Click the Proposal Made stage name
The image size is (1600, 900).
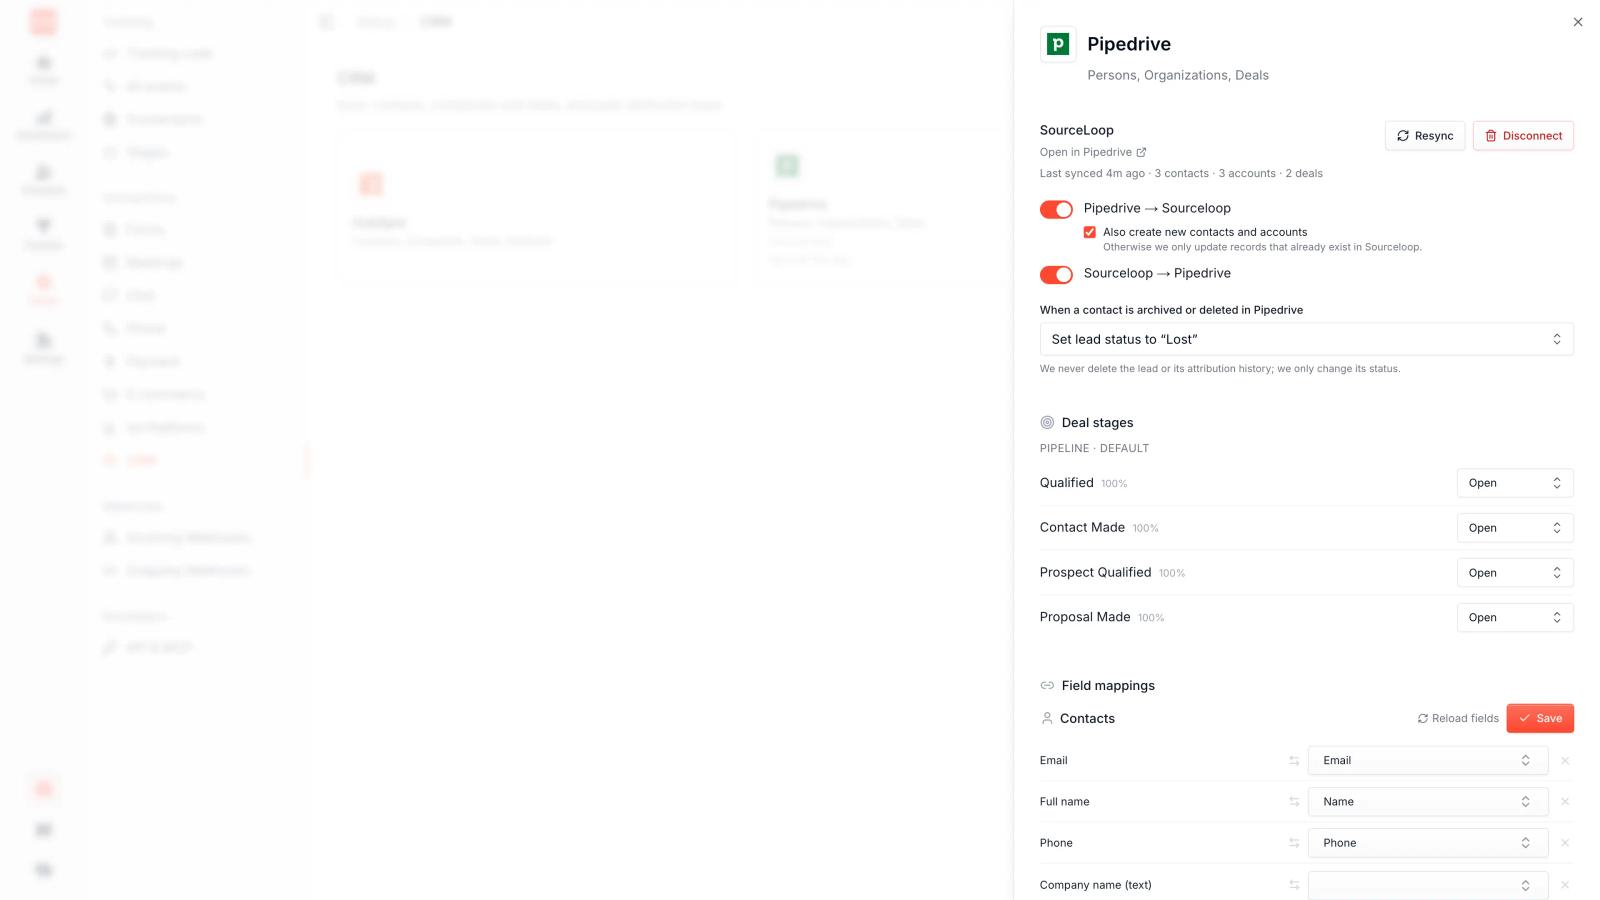pyautogui.click(x=1085, y=617)
